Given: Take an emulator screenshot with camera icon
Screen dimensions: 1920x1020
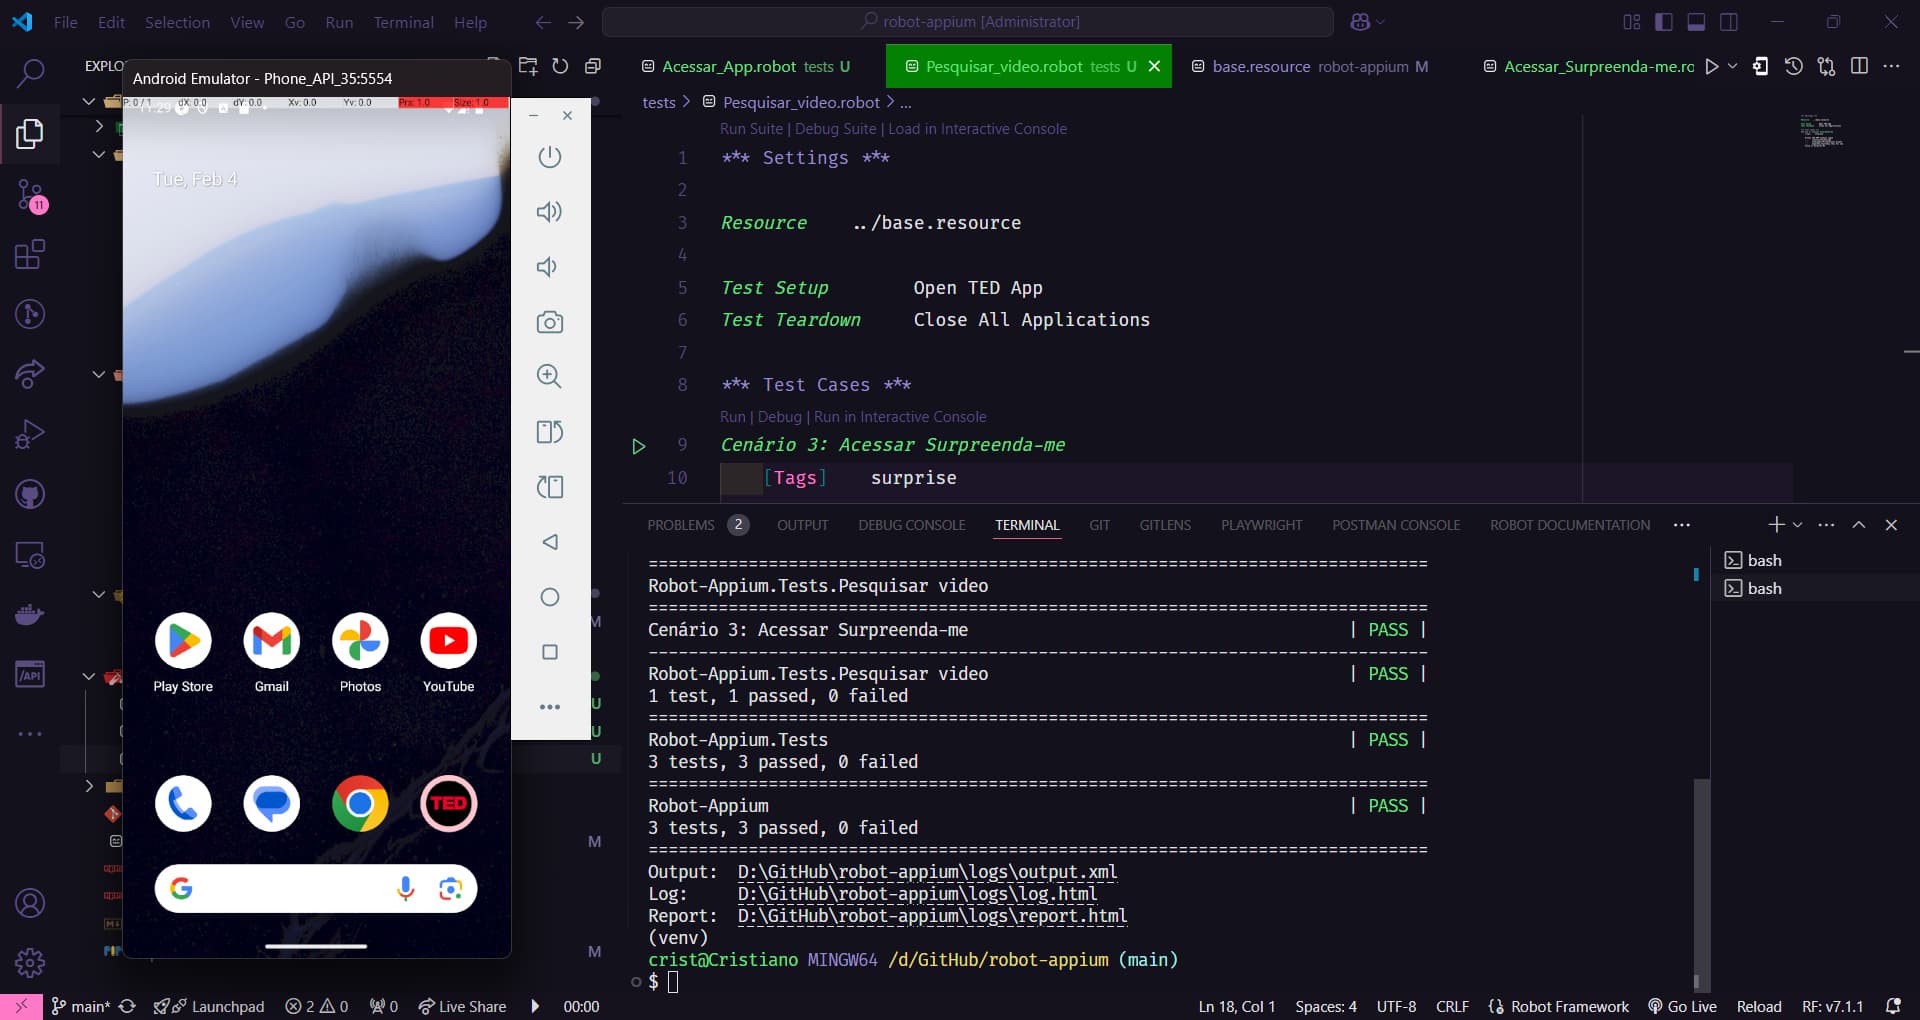Looking at the screenshot, I should [x=549, y=322].
